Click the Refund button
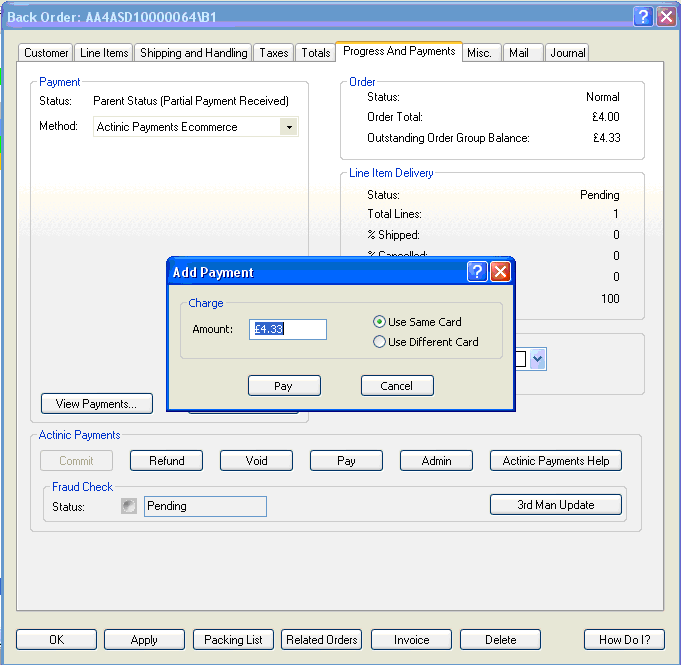This screenshot has width=681, height=665. coord(166,461)
